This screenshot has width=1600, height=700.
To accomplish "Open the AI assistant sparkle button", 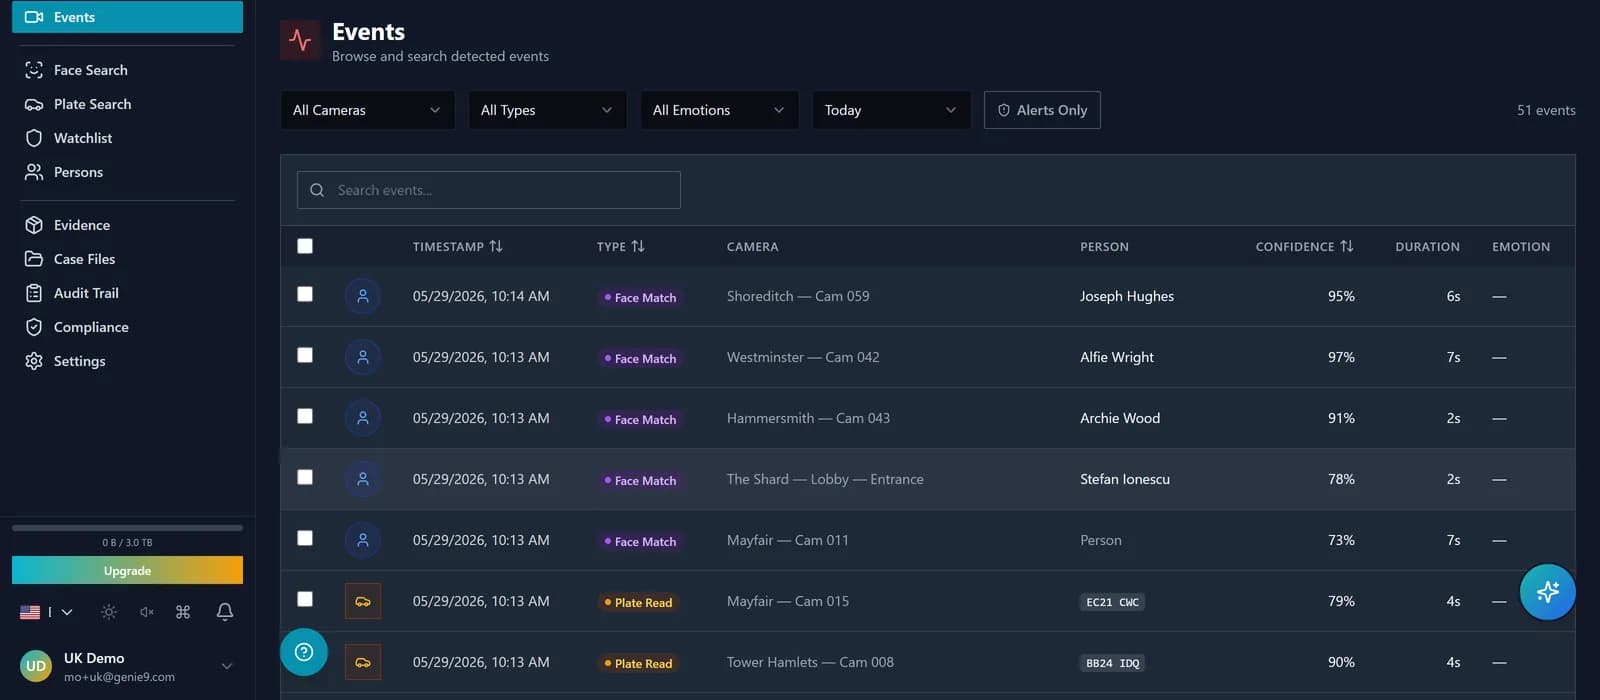I will pos(1547,592).
